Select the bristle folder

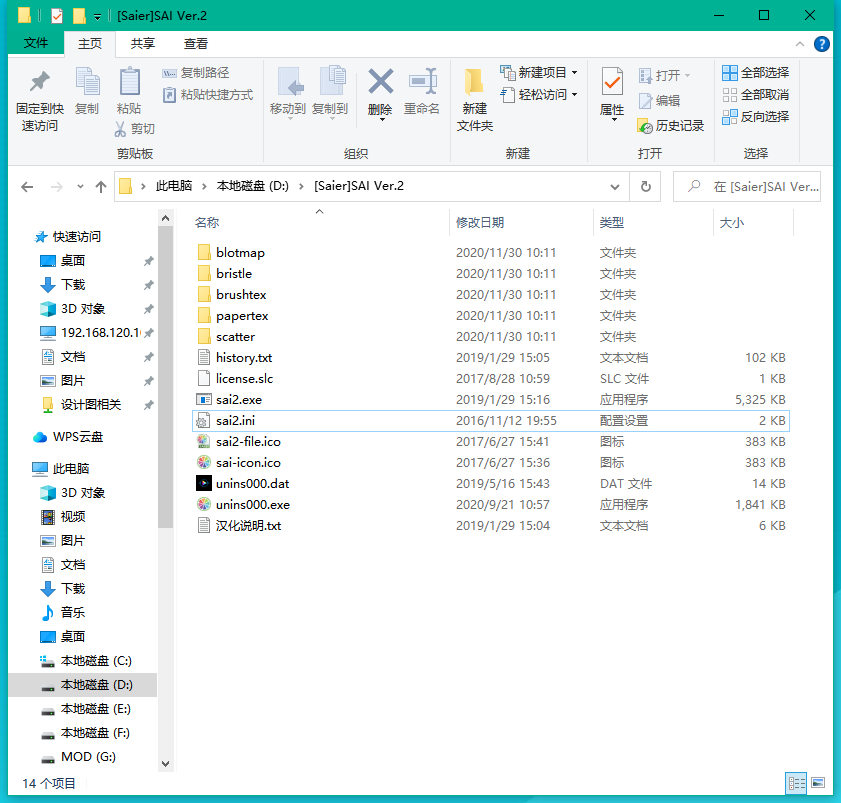[x=234, y=274]
